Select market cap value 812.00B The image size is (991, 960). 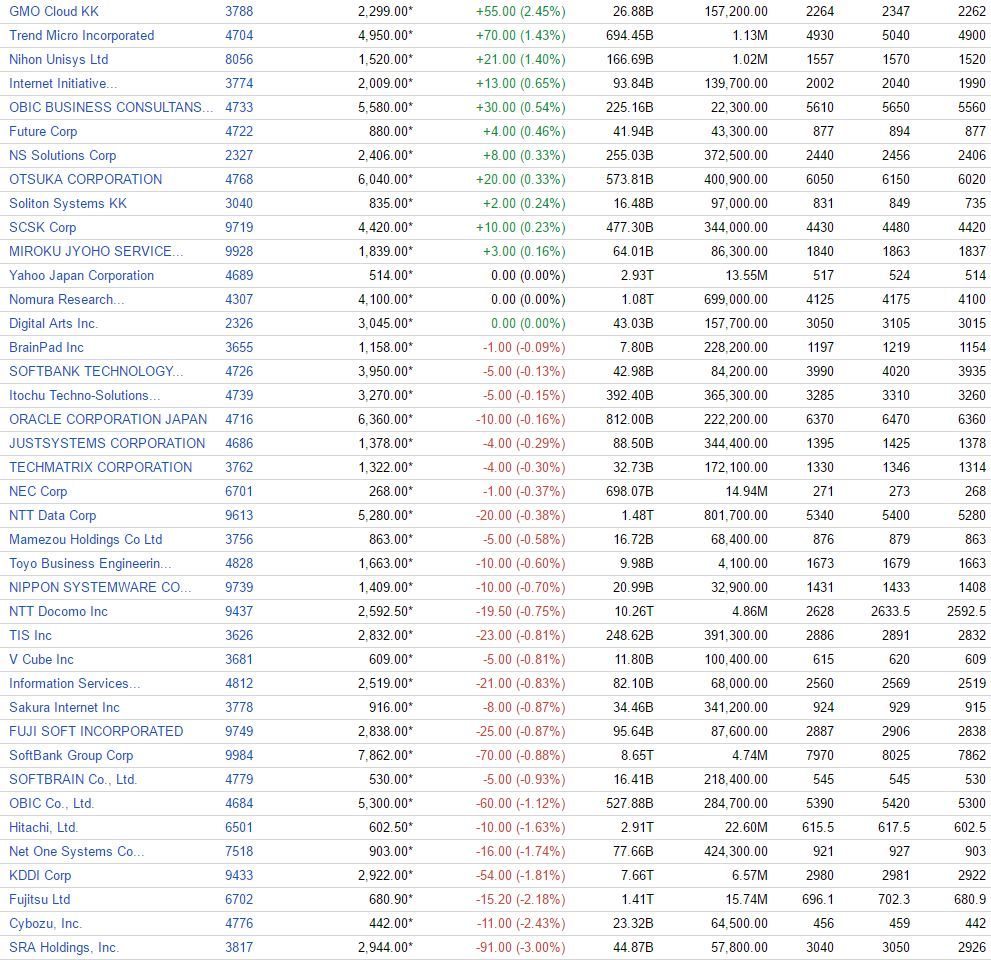(629, 420)
